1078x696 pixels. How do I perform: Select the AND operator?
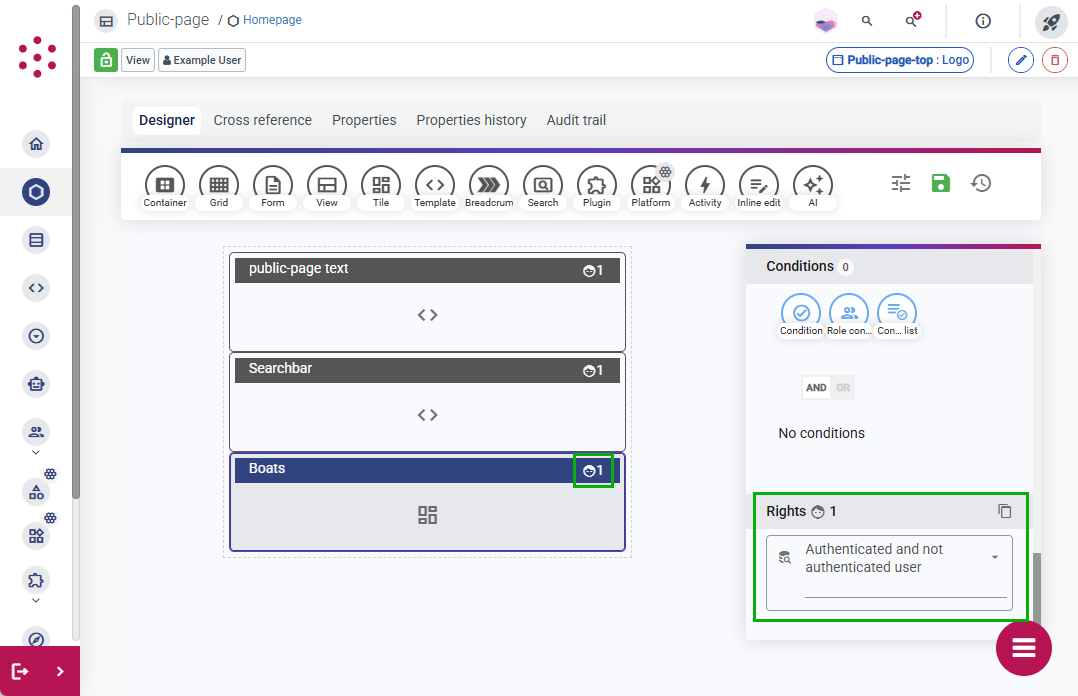pyautogui.click(x=816, y=387)
